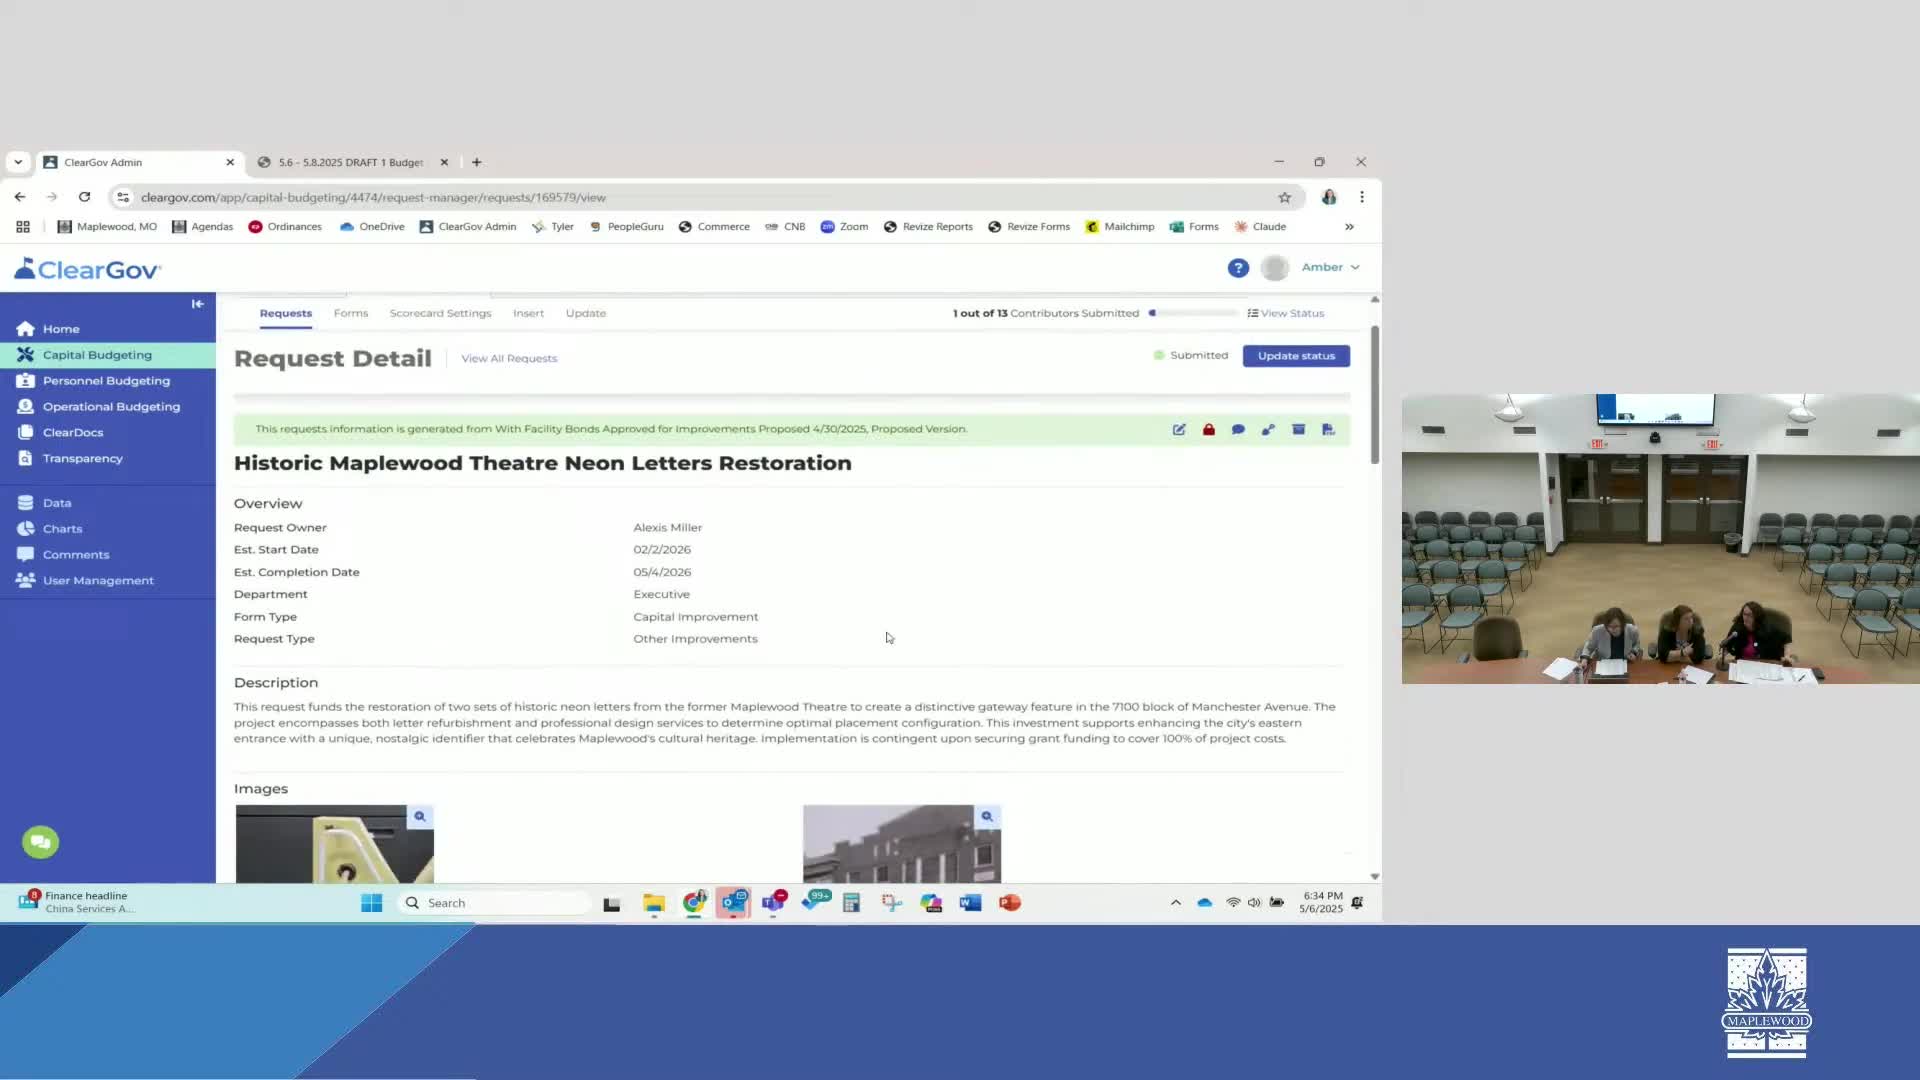Click the blue help question mark icon

[1238, 268]
